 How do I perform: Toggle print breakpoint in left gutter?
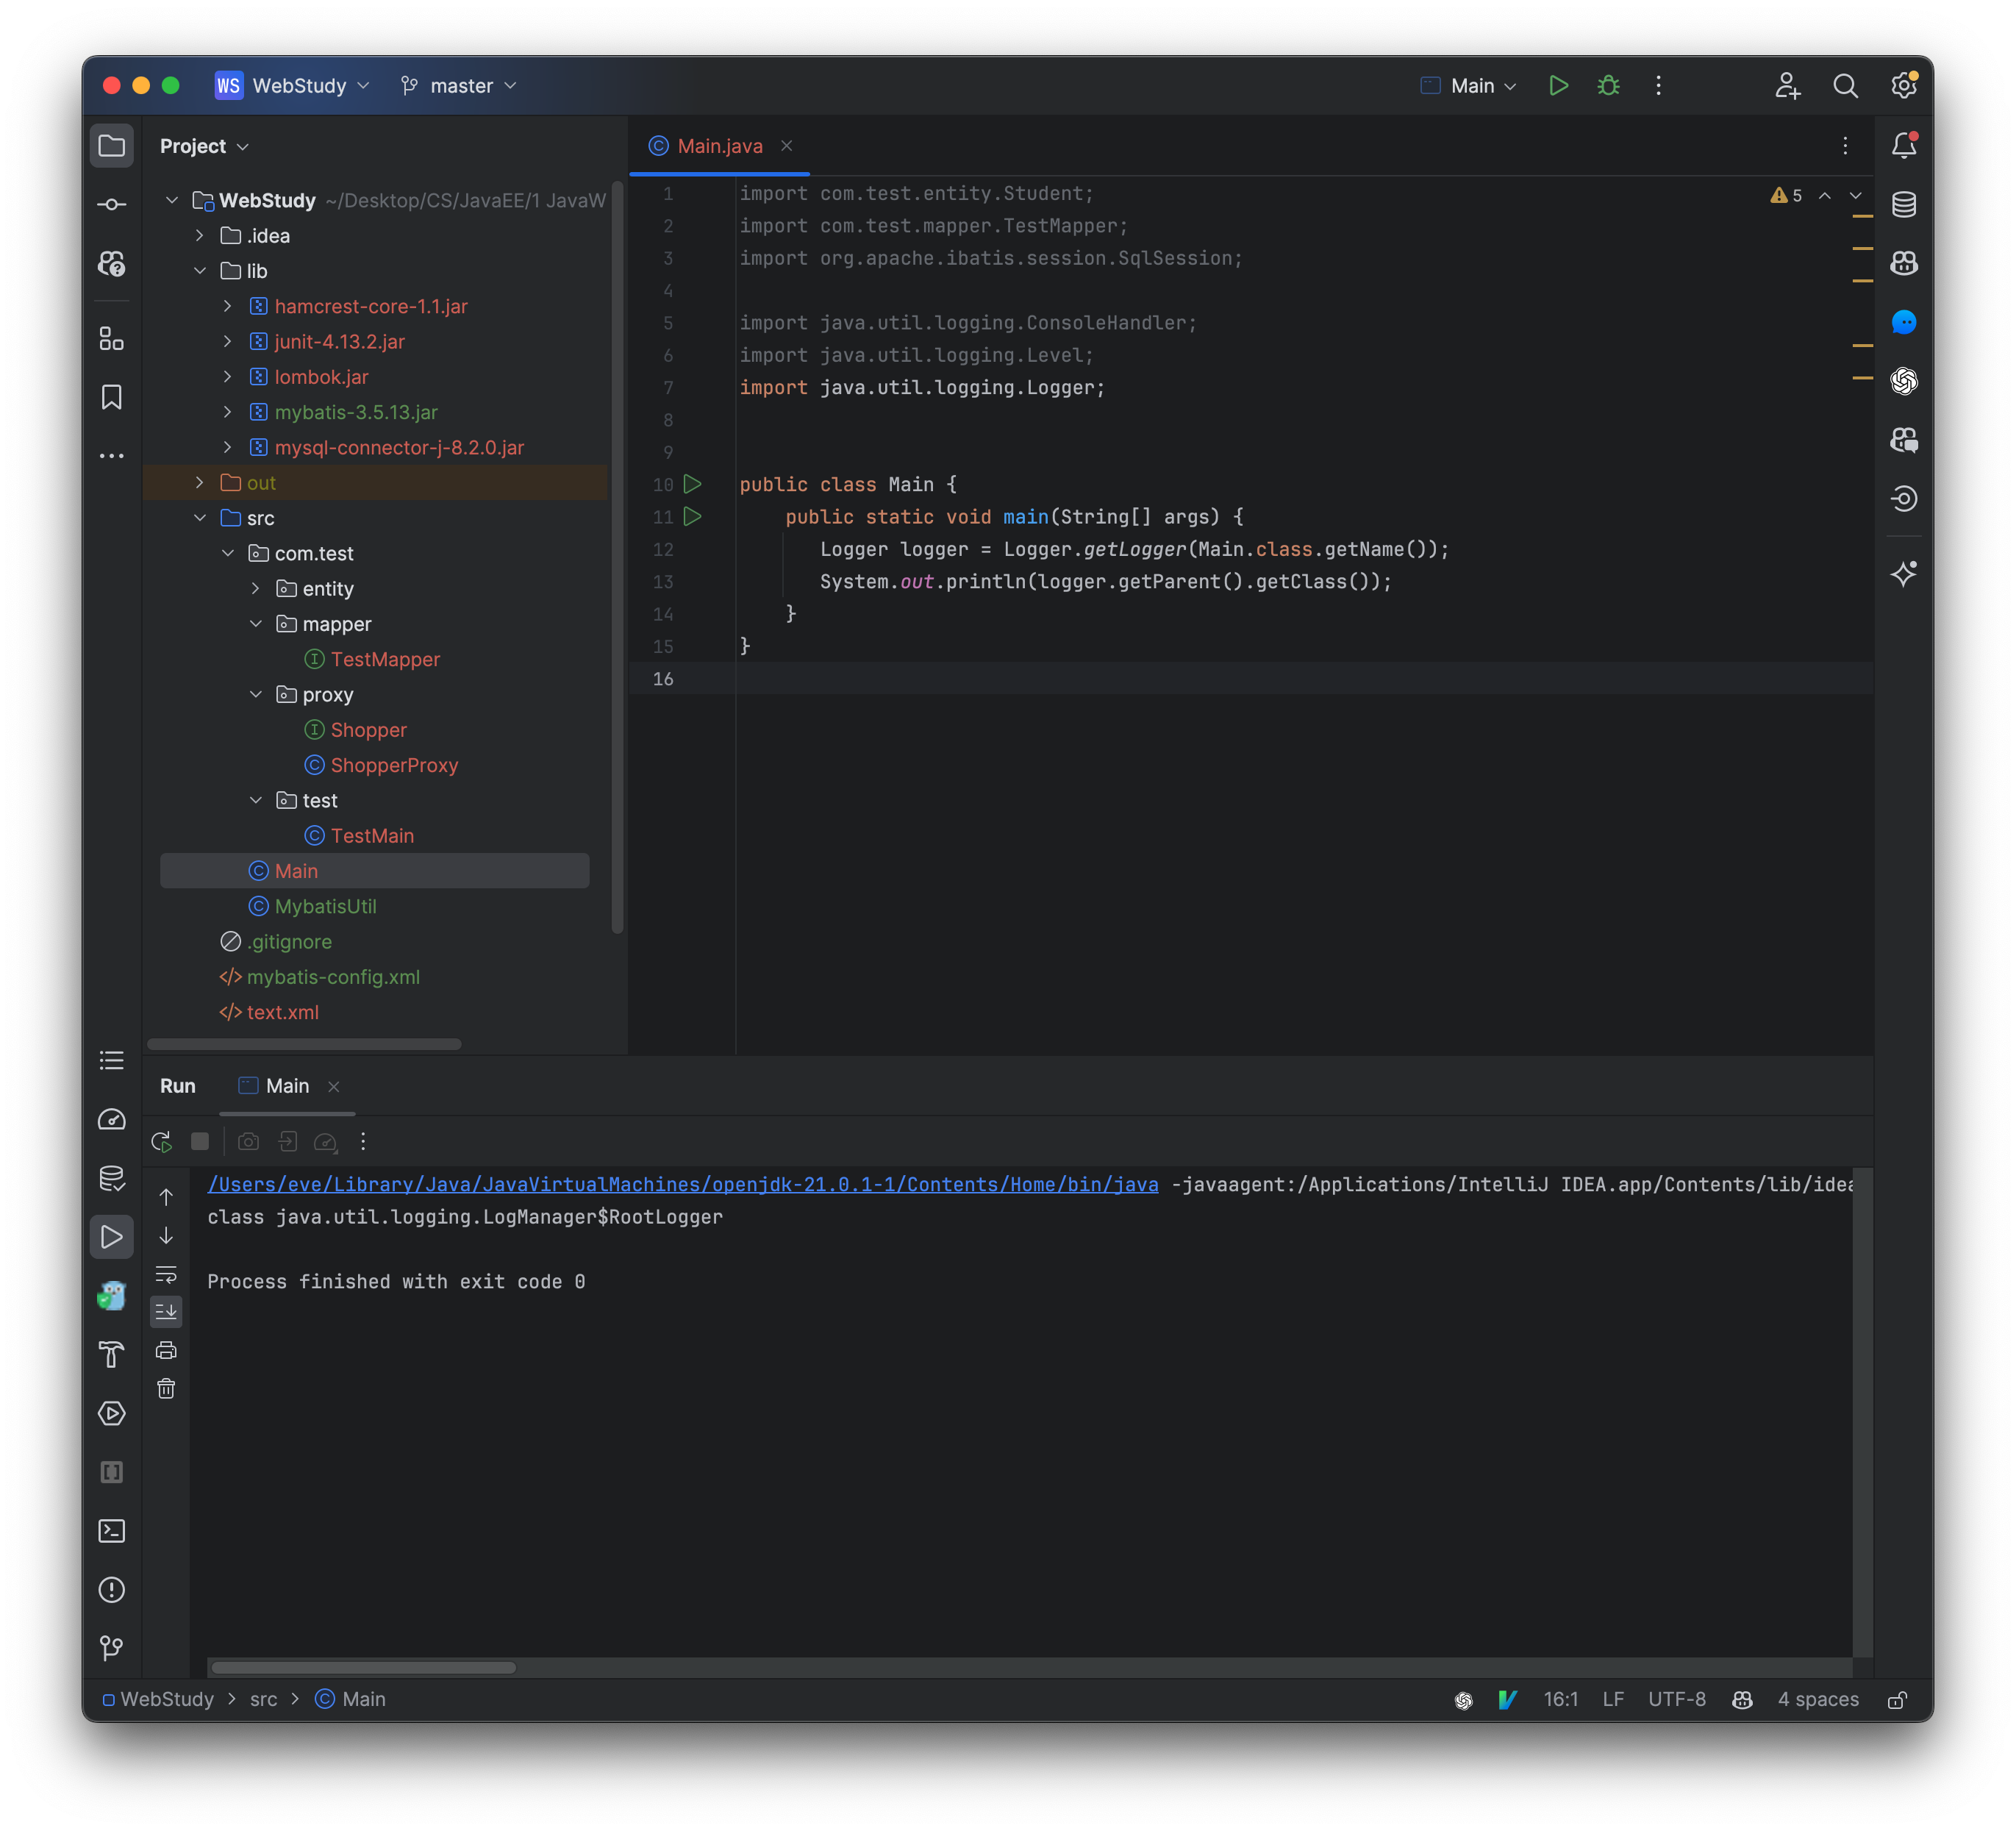(166, 1350)
